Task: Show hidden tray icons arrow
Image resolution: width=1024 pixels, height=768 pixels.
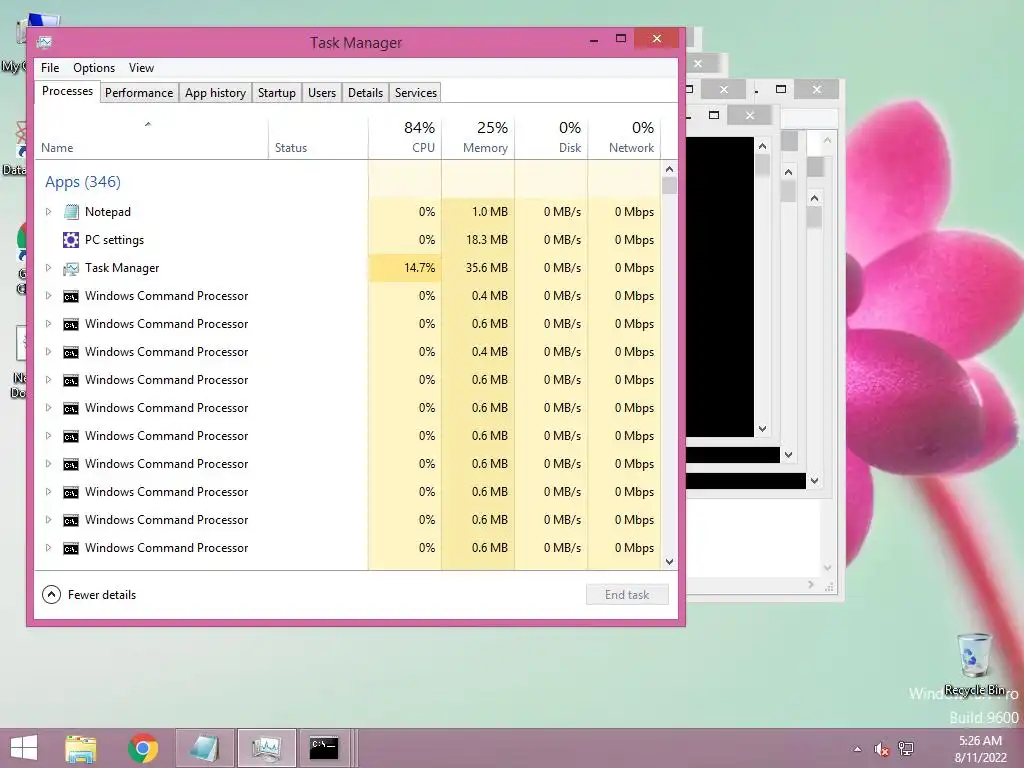Action: click(857, 749)
